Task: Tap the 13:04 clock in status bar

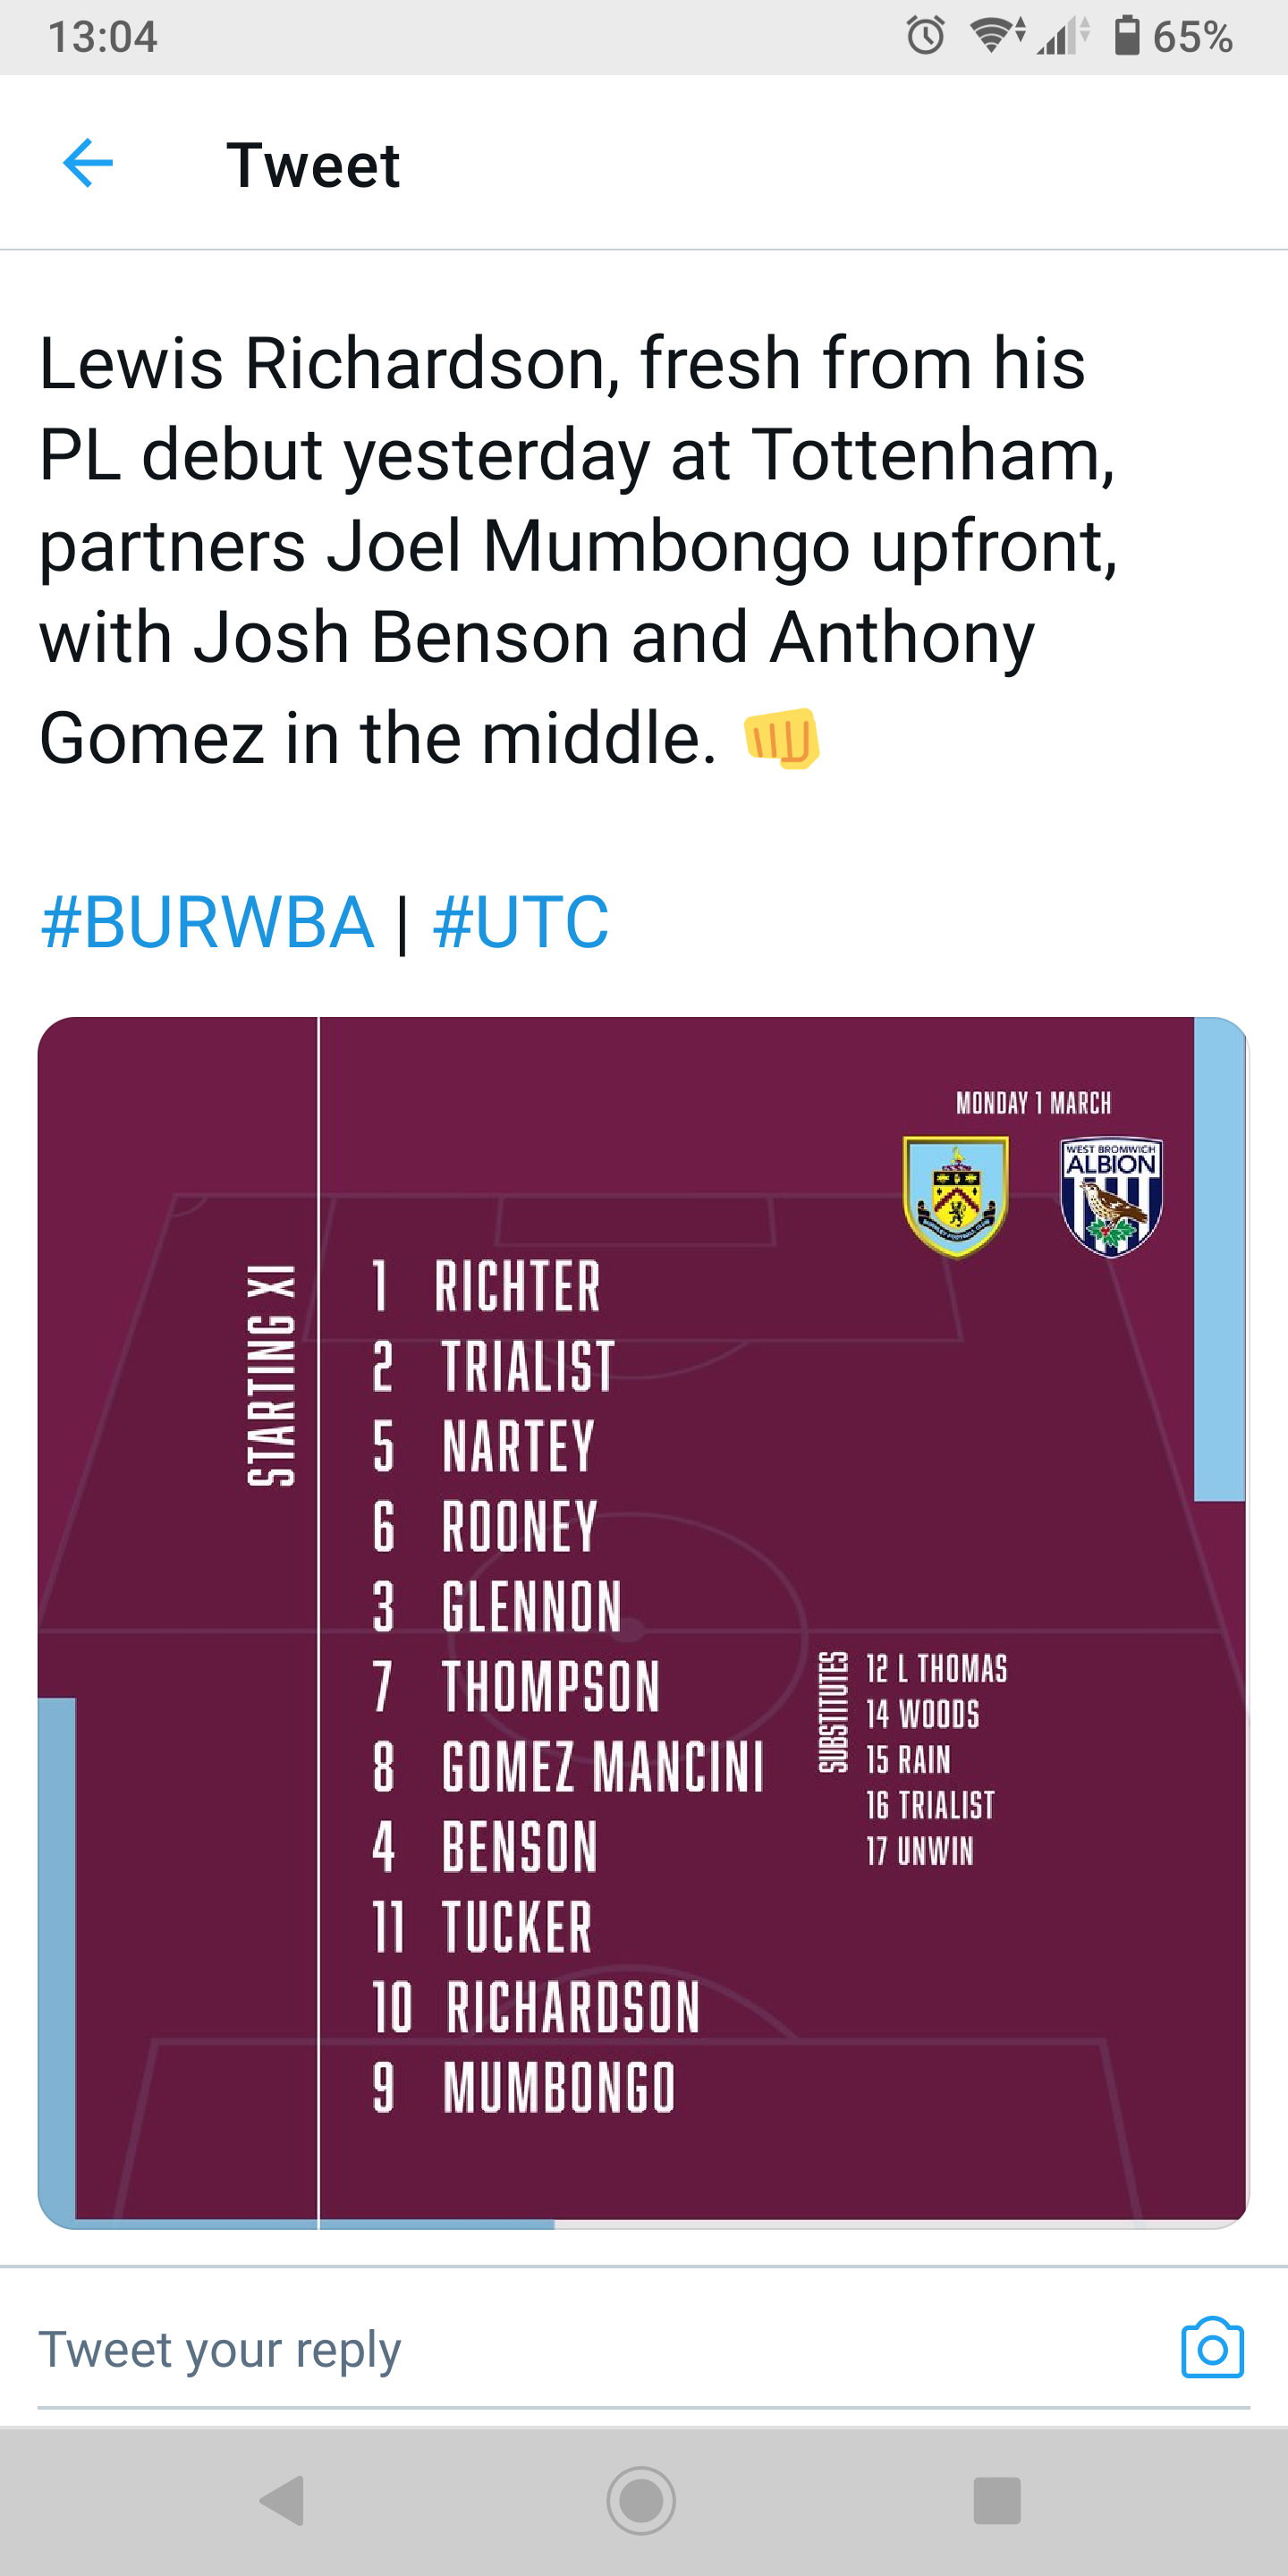Action: click(103, 37)
